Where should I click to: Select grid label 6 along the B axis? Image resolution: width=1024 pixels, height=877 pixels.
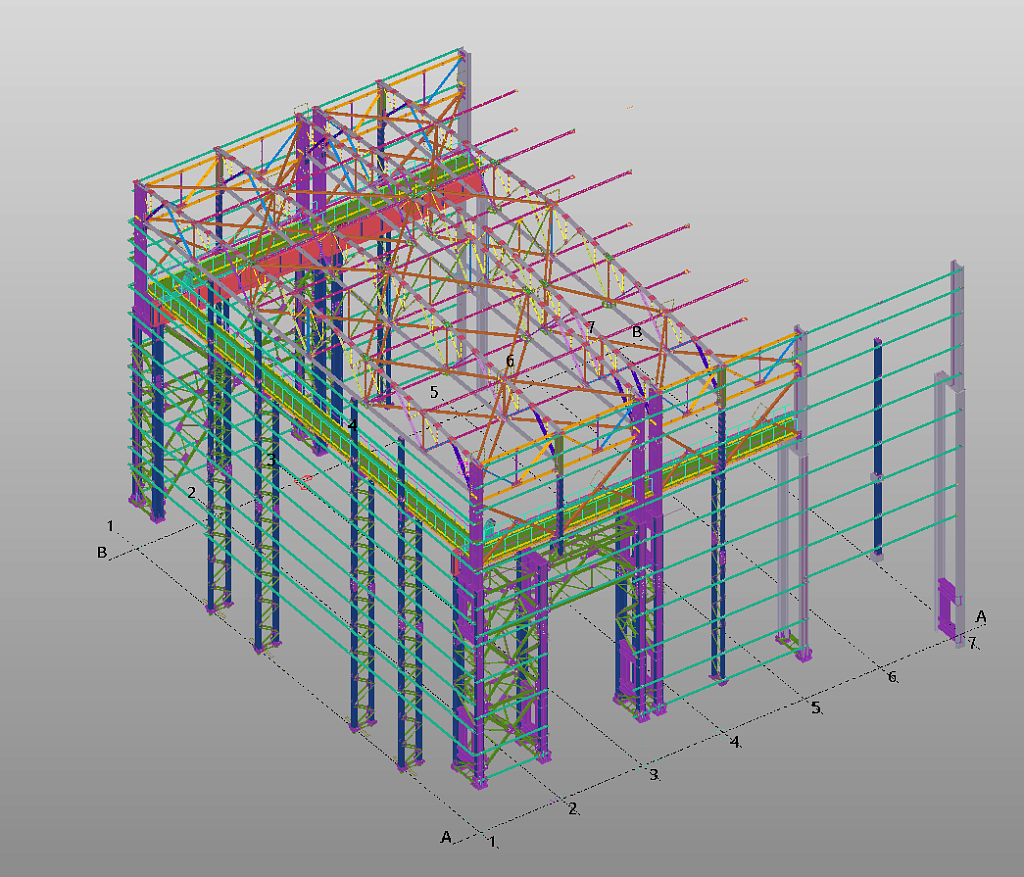[510, 360]
